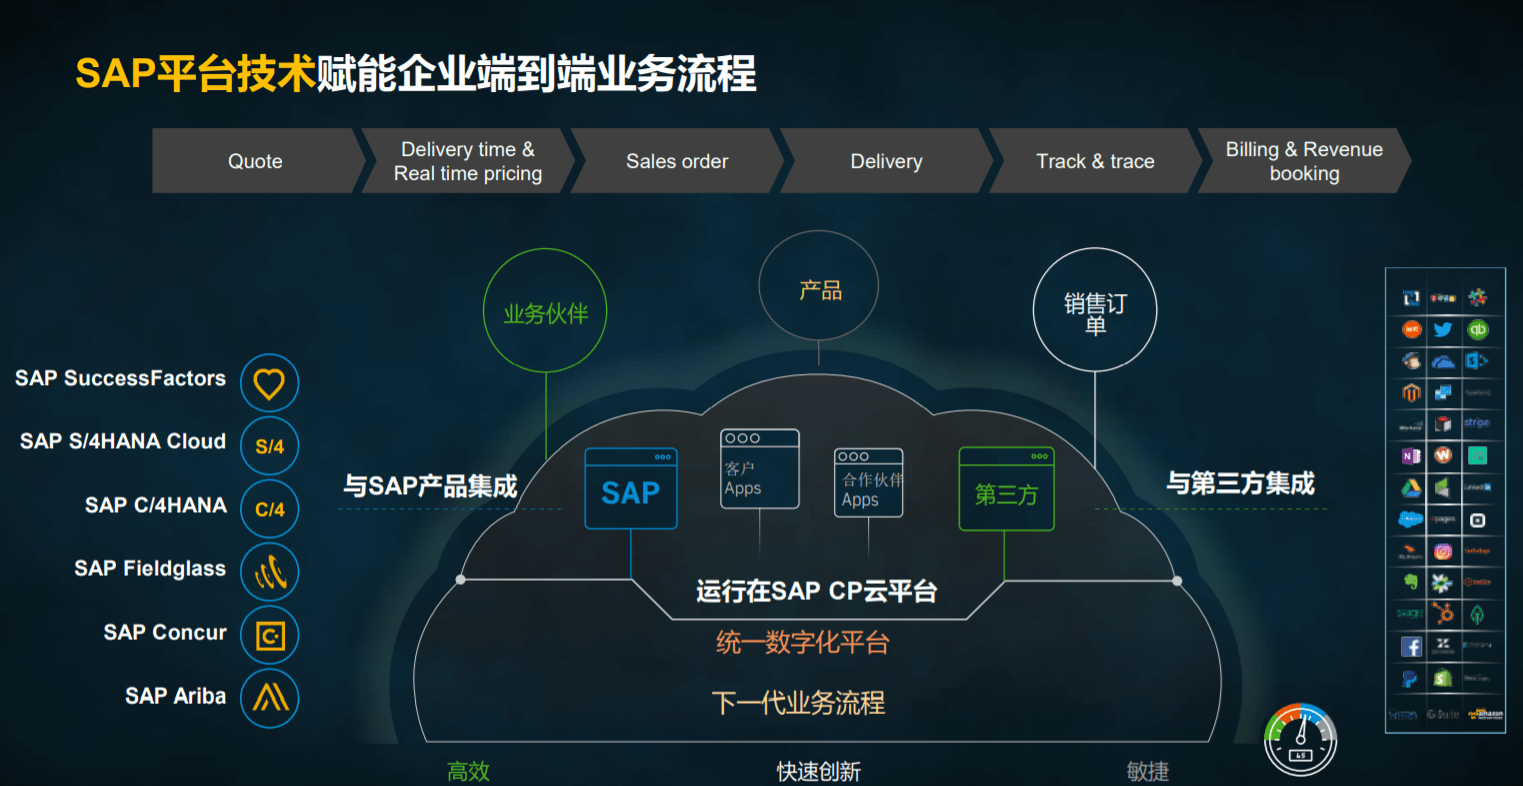Select the QuickBooks green logo
Image resolution: width=1523 pixels, height=786 pixels.
1477,329
